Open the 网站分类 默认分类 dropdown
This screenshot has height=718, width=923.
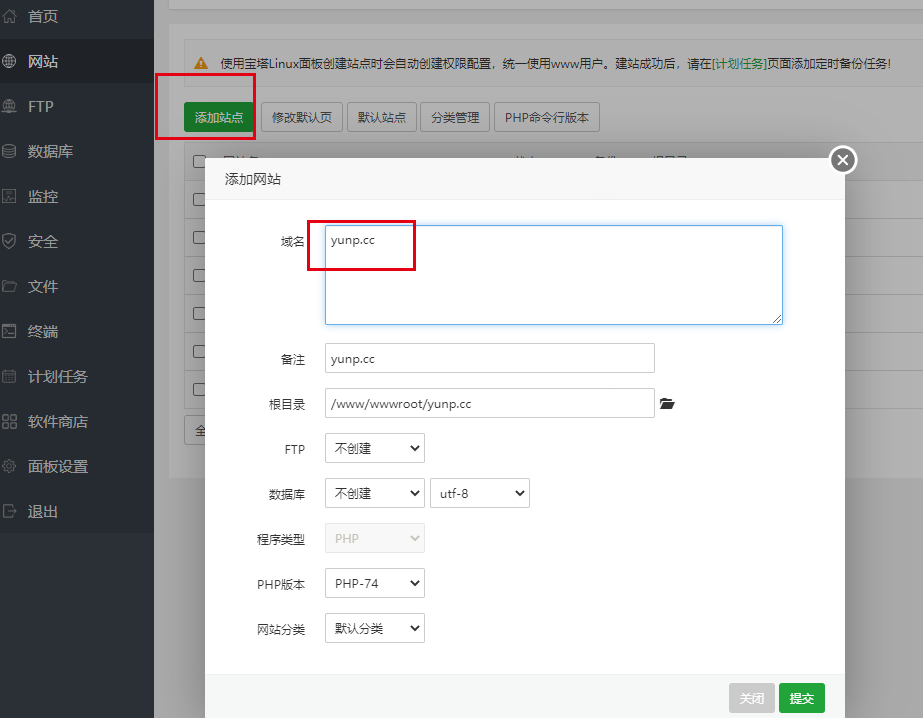tap(375, 628)
